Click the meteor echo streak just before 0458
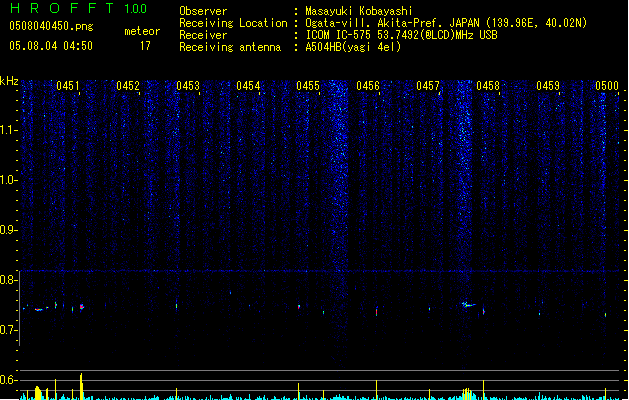Viewport: 629px width, 400px height. (x=468, y=305)
